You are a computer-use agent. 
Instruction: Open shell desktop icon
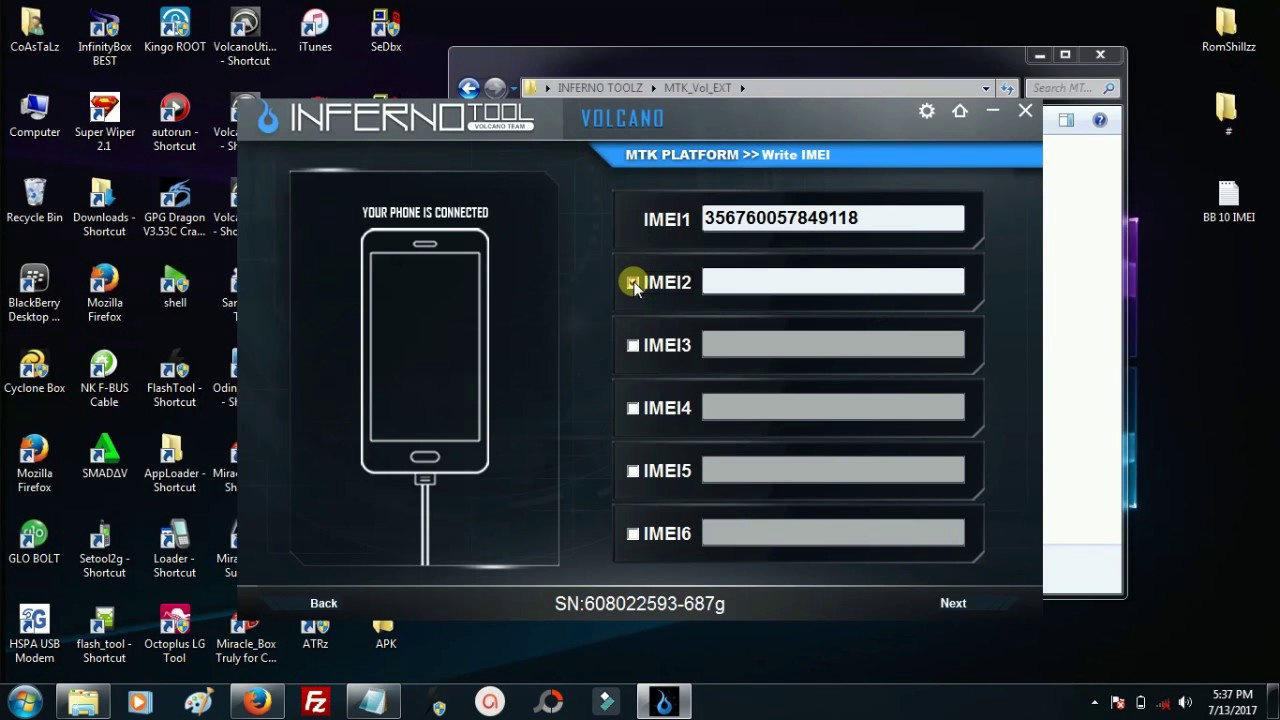[175, 286]
